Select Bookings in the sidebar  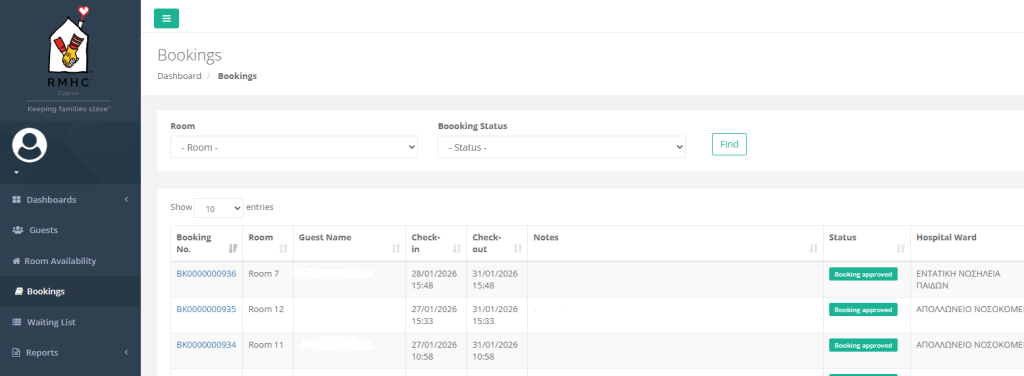click(x=70, y=292)
